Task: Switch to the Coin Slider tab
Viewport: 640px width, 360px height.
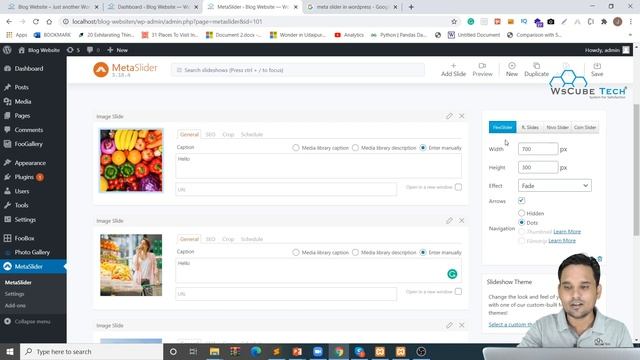Action: [x=585, y=127]
